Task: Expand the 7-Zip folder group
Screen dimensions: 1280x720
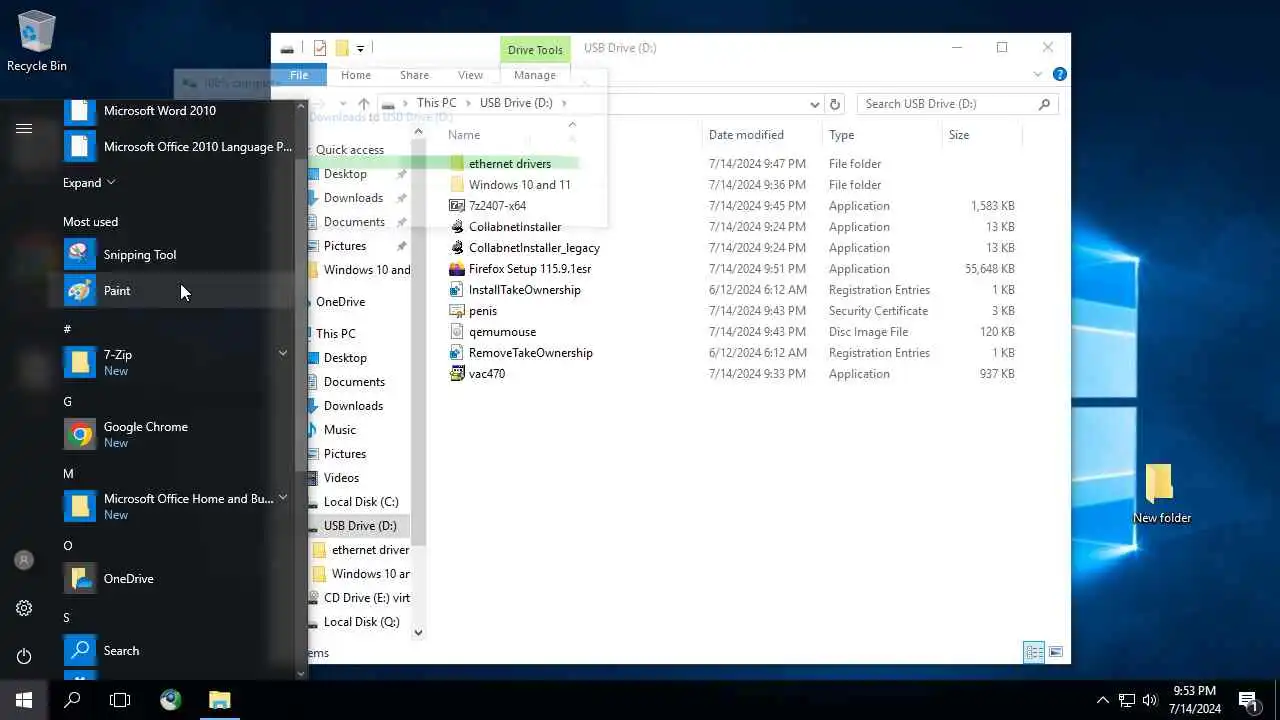Action: [x=283, y=353]
